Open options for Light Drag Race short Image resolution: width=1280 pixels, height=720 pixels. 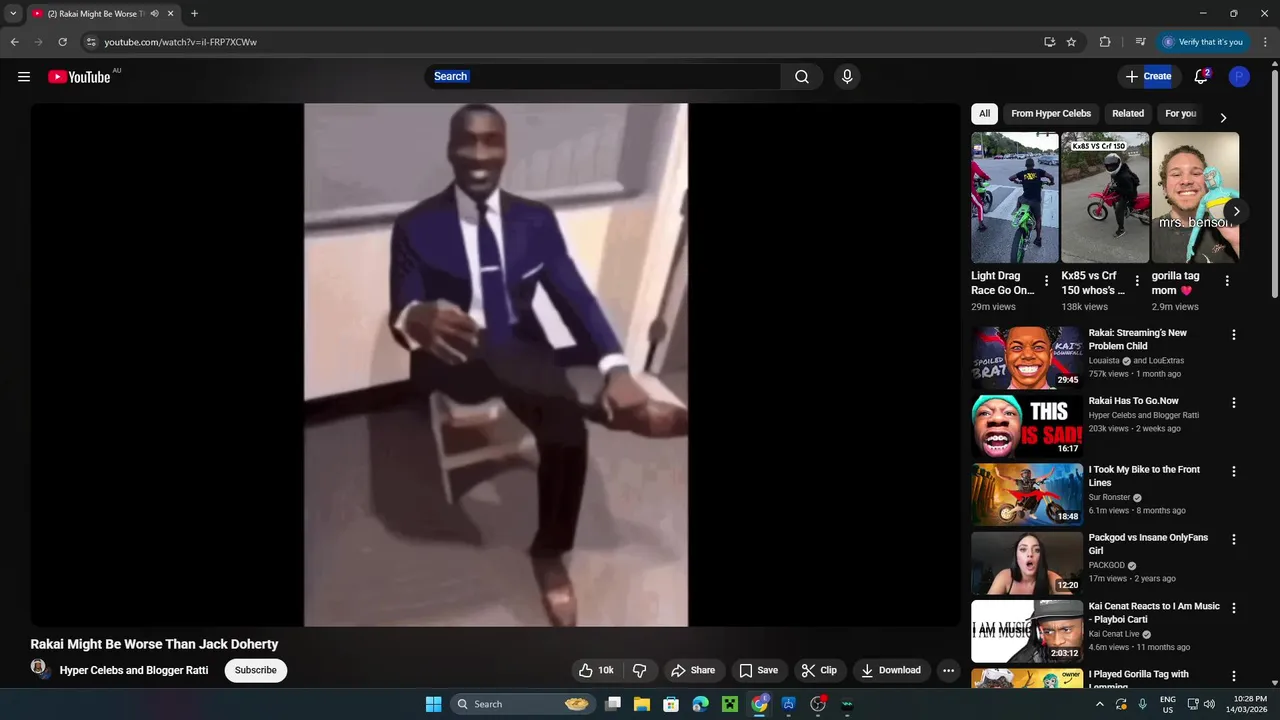point(1047,281)
